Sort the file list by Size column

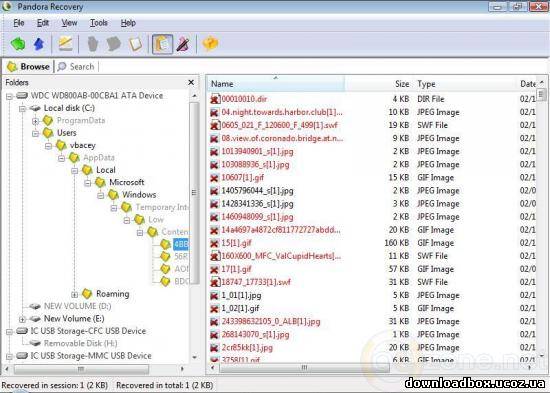[402, 84]
